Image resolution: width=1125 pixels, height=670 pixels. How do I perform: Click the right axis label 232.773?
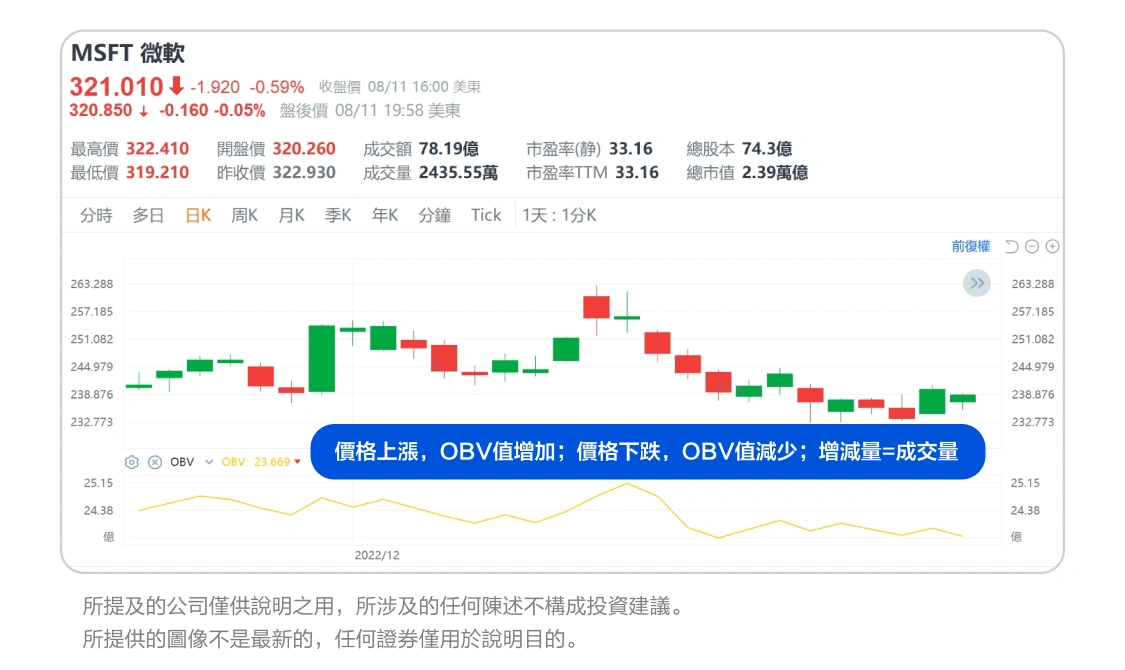coord(1032,422)
